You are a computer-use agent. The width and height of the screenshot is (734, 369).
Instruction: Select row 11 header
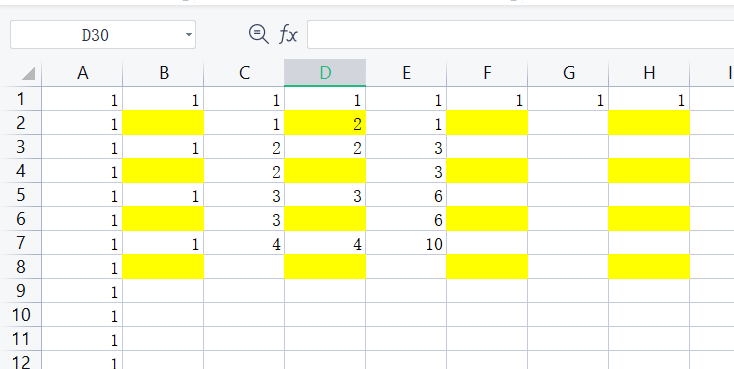click(21, 338)
